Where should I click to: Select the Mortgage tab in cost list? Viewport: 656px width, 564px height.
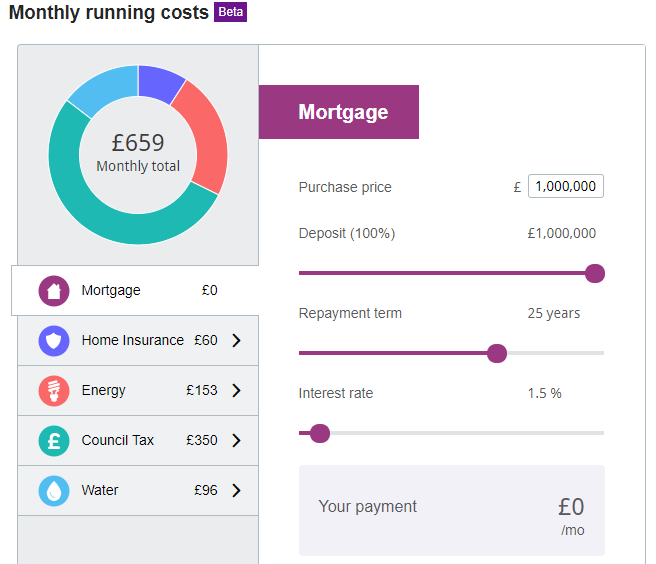point(135,290)
